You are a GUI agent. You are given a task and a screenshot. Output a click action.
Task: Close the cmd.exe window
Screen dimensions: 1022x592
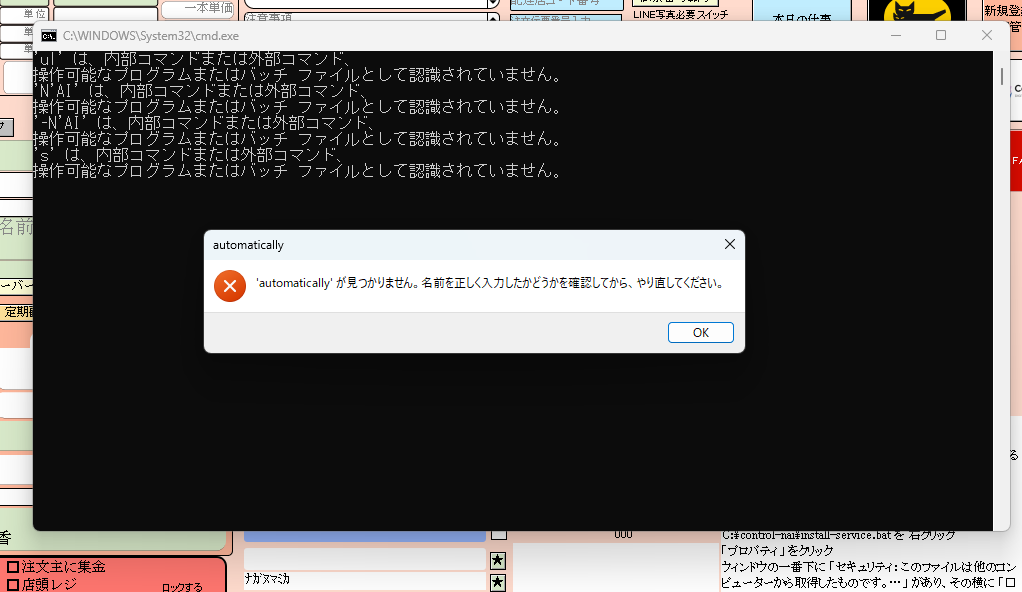coord(987,35)
